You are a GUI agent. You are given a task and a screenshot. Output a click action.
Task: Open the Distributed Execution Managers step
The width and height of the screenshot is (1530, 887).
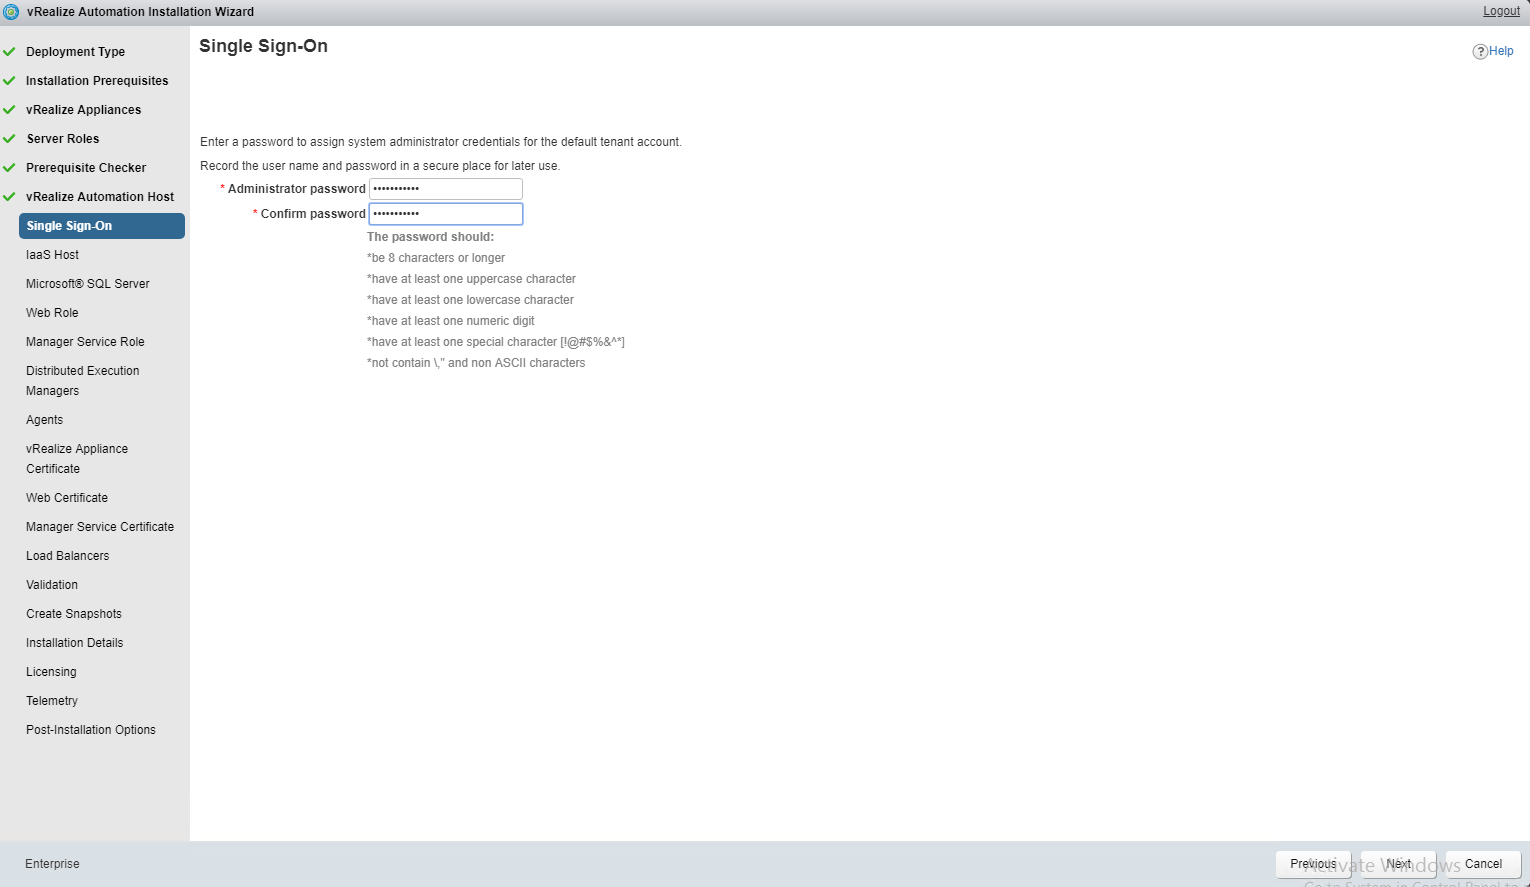(x=82, y=381)
